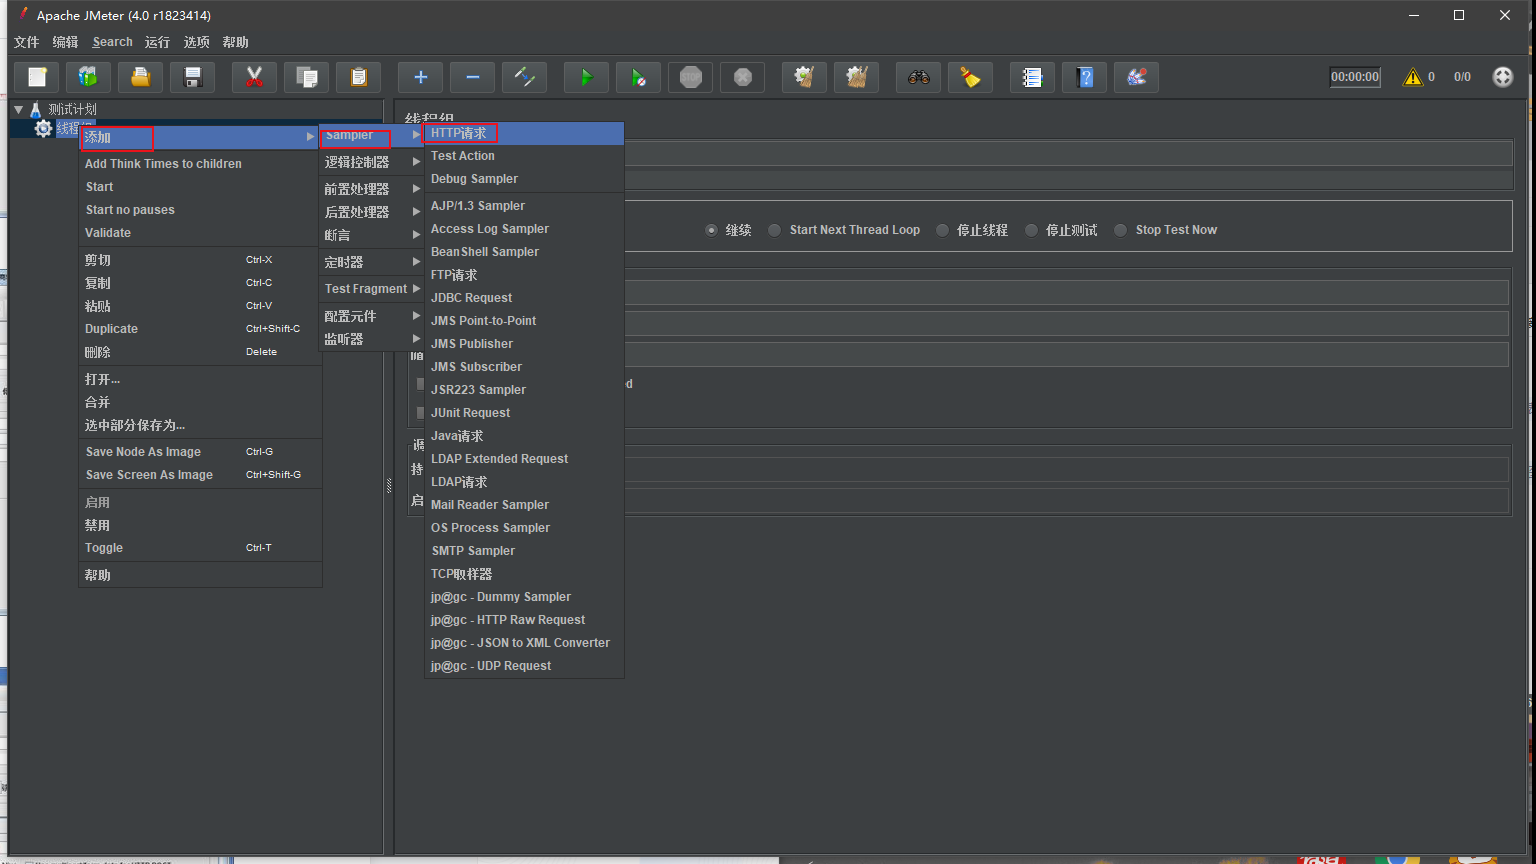Choose Add Think Times to children
Viewport: 1536px width, 864px height.
pos(200,164)
